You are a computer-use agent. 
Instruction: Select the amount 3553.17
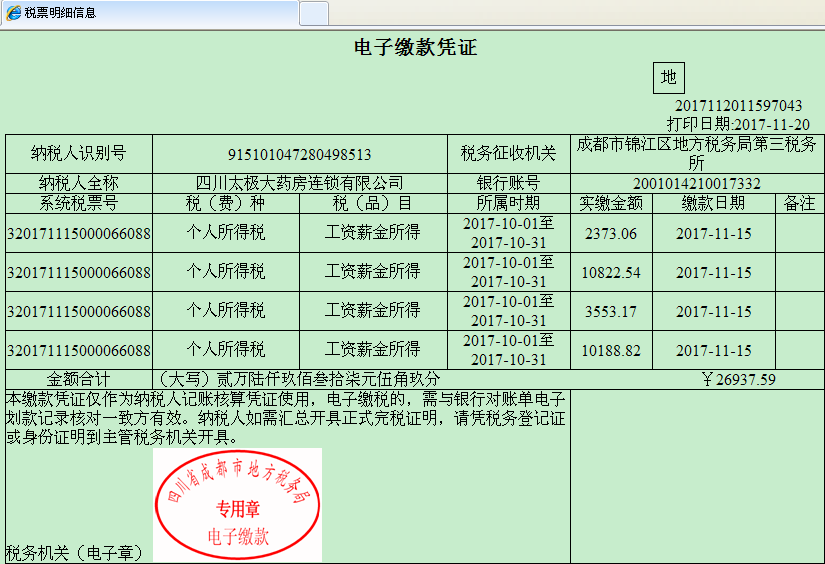click(611, 311)
